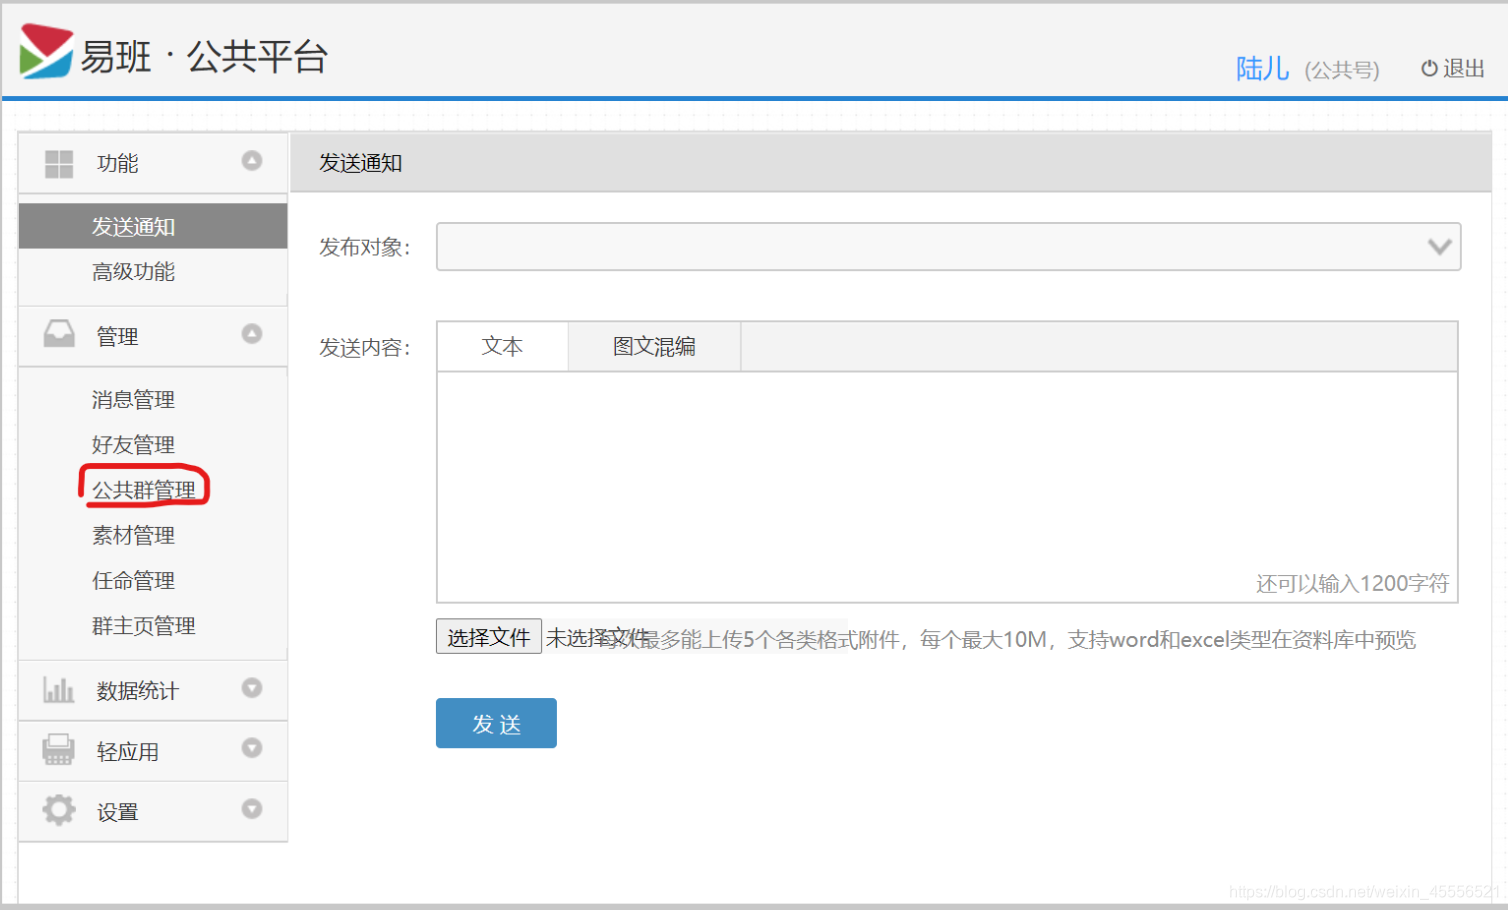
Task: Switch to the 文本 tab
Action: (503, 346)
